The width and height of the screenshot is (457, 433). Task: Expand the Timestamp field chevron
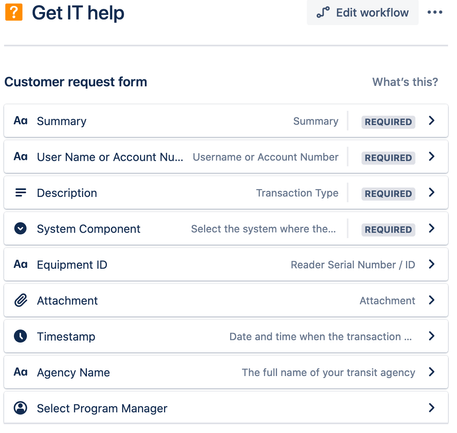[x=432, y=336]
